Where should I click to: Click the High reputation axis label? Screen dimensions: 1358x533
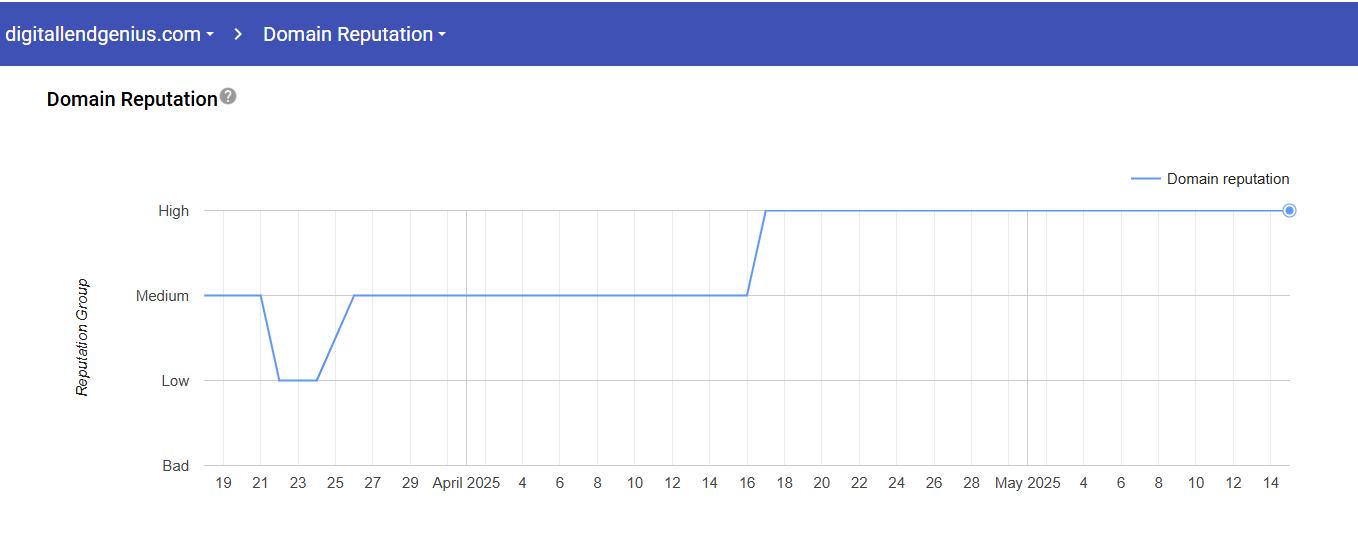point(173,211)
